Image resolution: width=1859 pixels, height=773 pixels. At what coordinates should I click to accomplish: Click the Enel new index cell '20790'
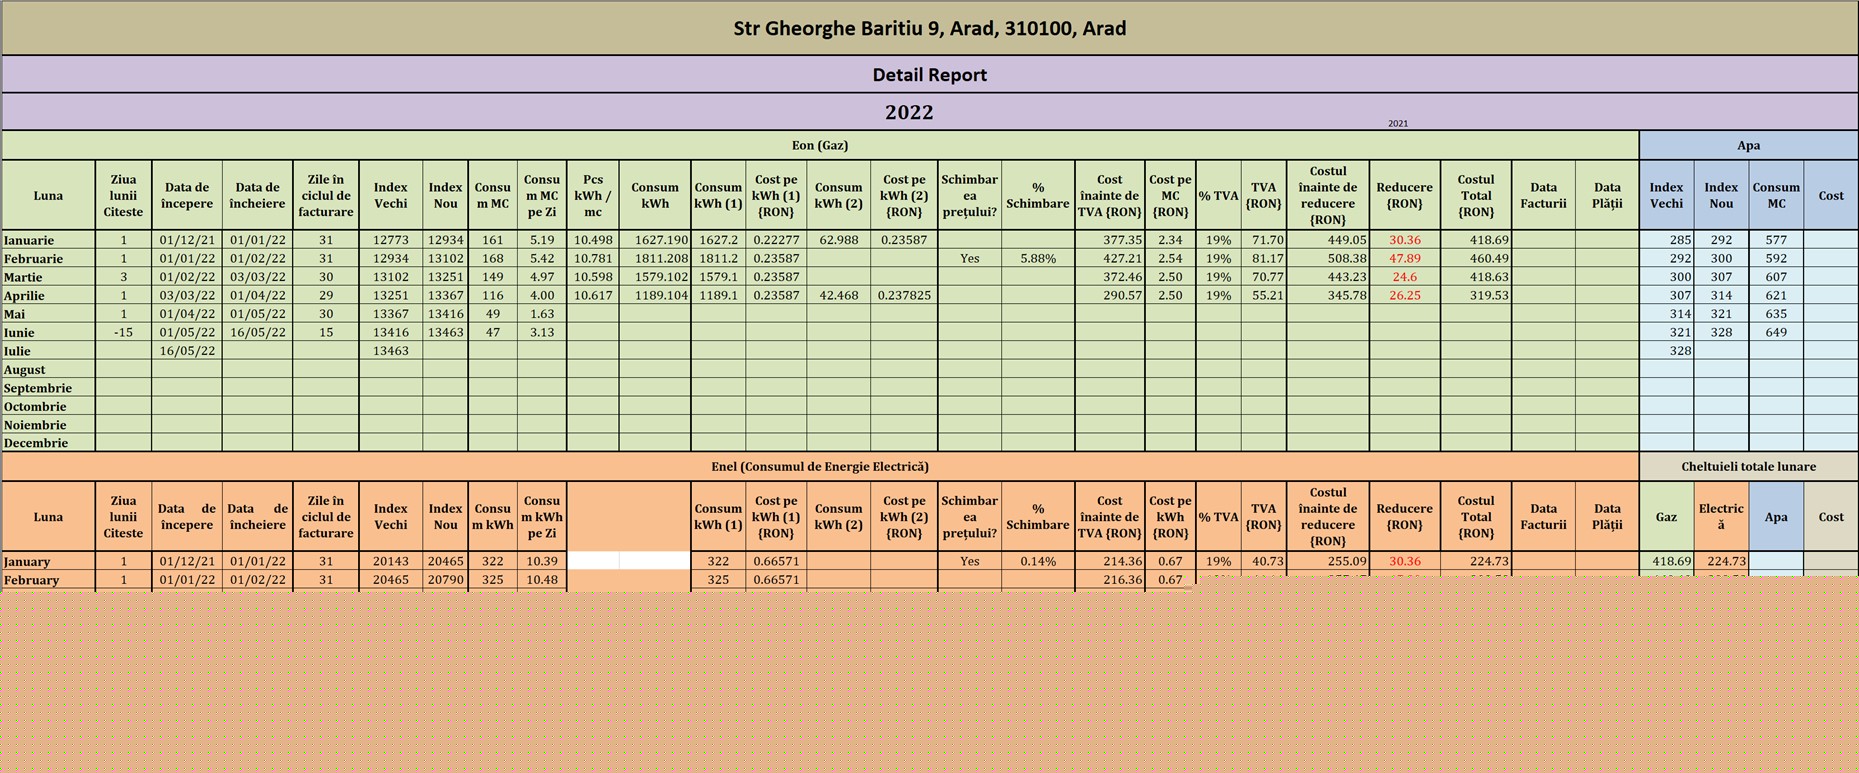(445, 580)
